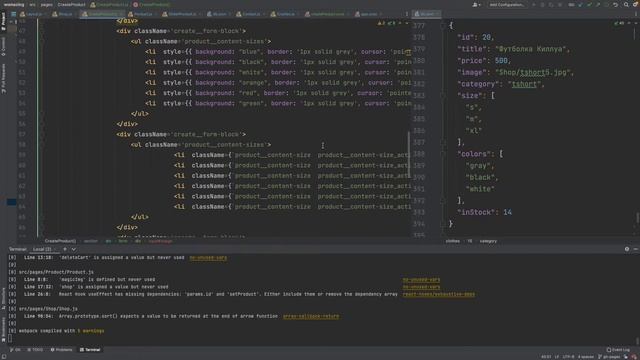The image size is (640, 360).
Task: Open the Git tool window button
Action: coord(15,350)
